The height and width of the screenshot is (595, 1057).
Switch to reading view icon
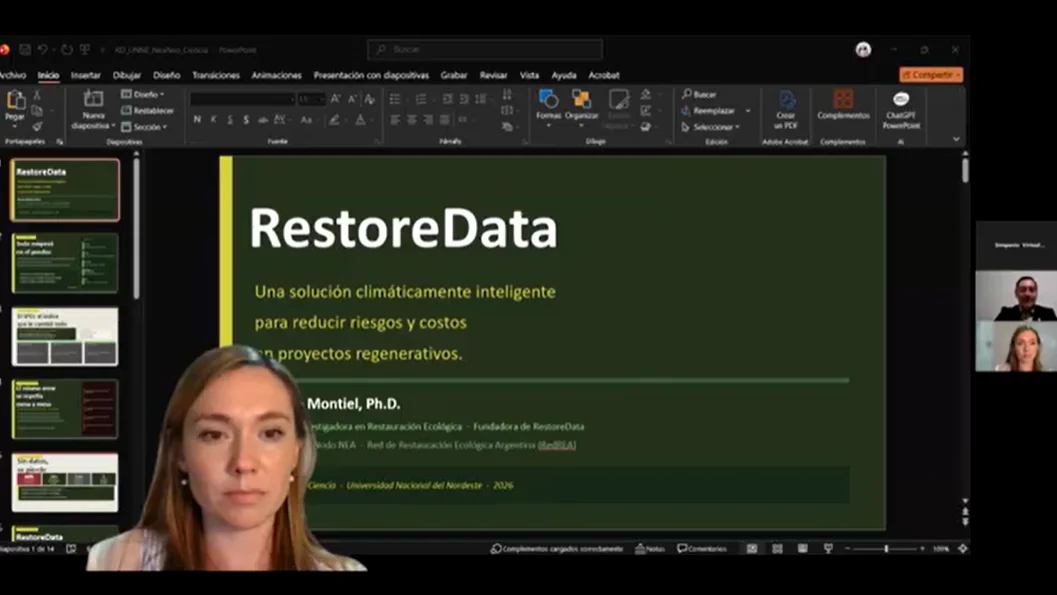click(802, 549)
